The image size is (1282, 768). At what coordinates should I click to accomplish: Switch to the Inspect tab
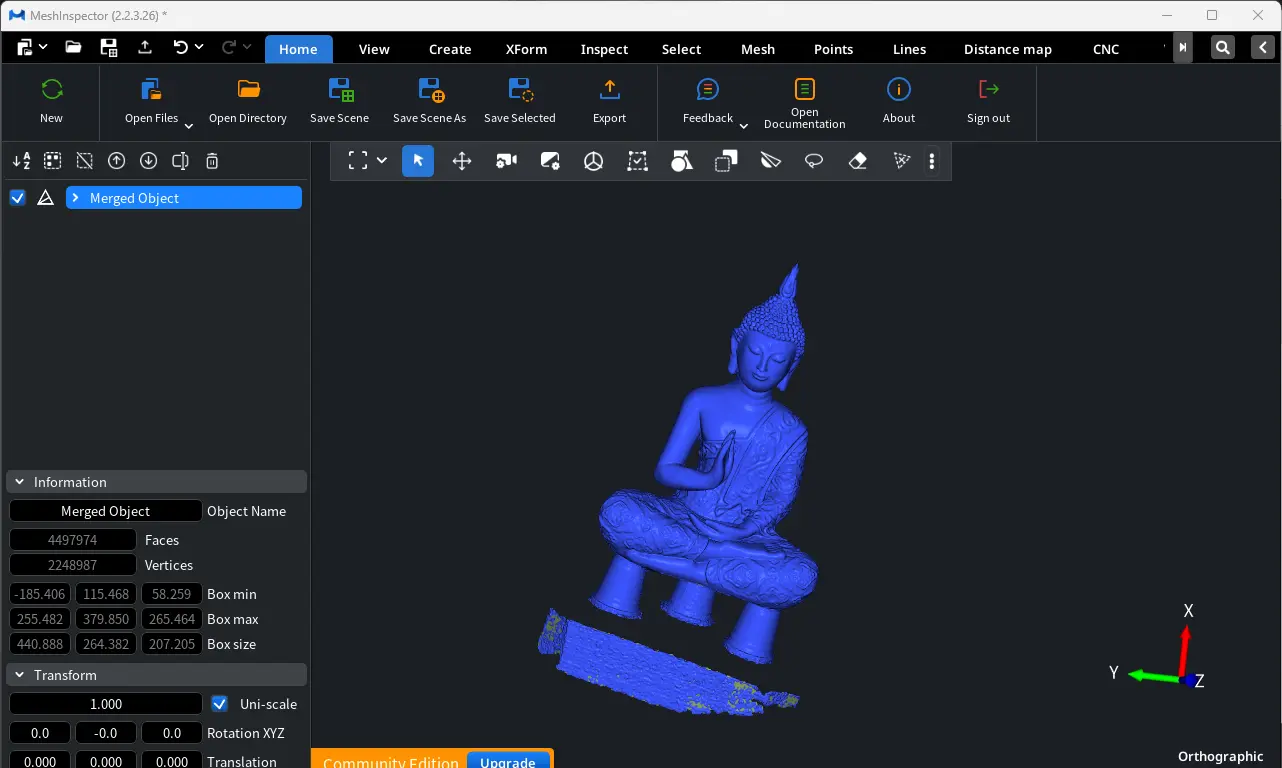pyautogui.click(x=604, y=49)
